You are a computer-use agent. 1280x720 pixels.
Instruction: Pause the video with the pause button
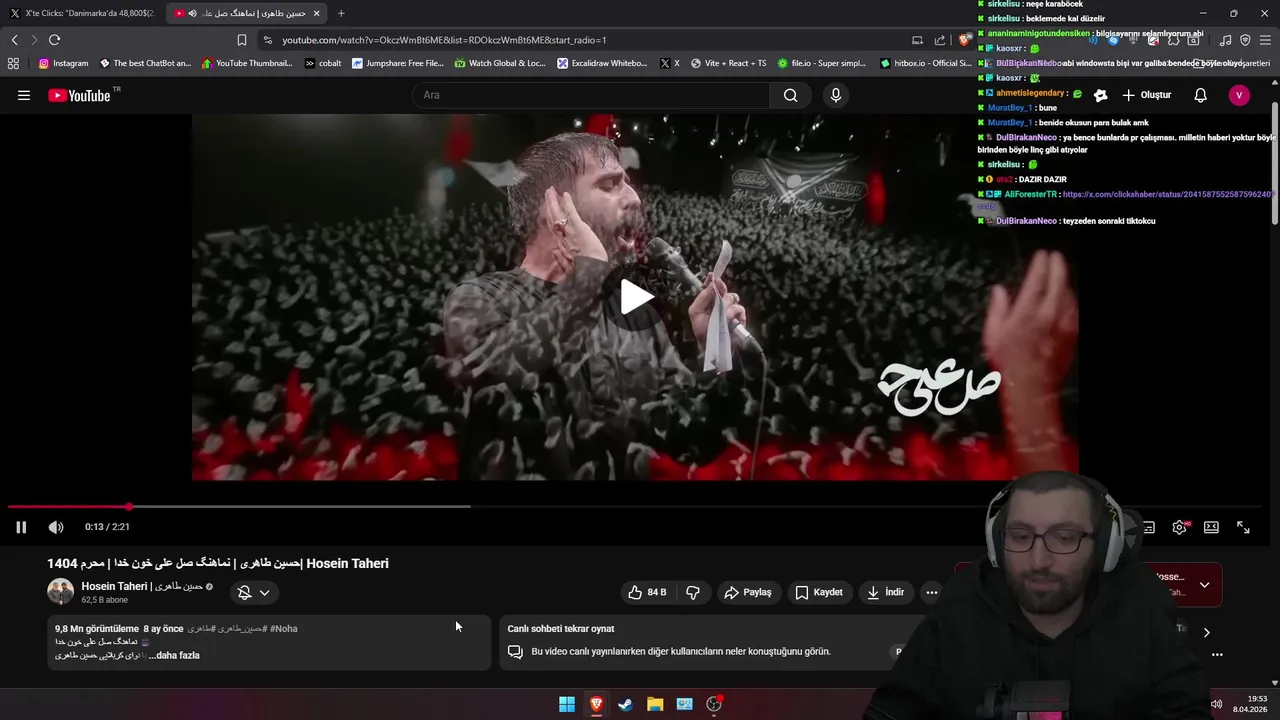[21, 527]
